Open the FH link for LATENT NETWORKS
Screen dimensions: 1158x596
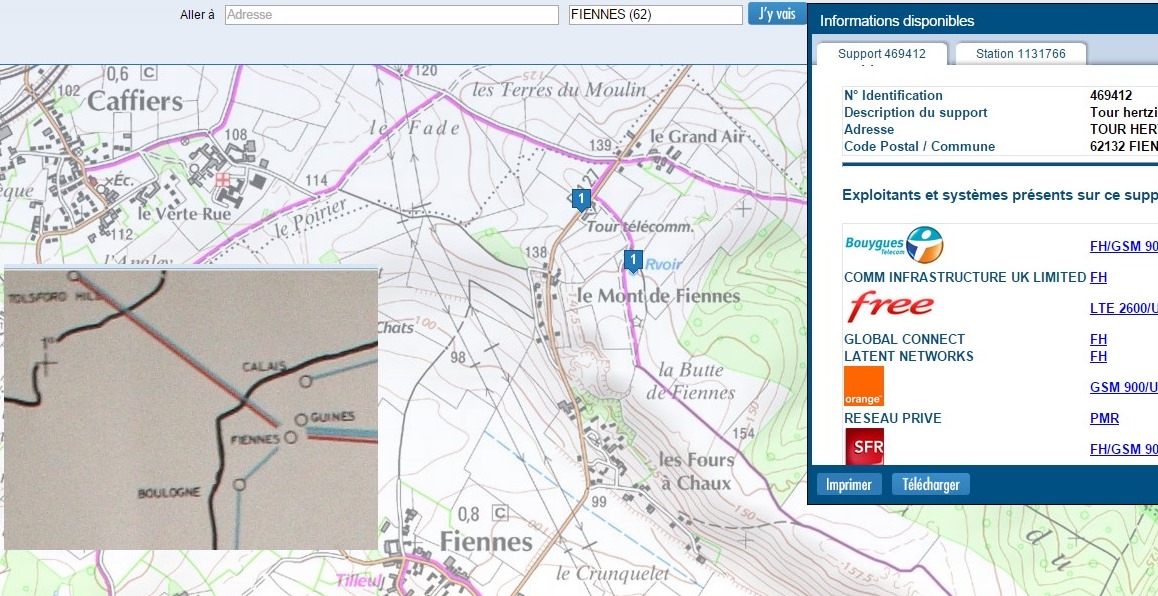pos(1098,356)
